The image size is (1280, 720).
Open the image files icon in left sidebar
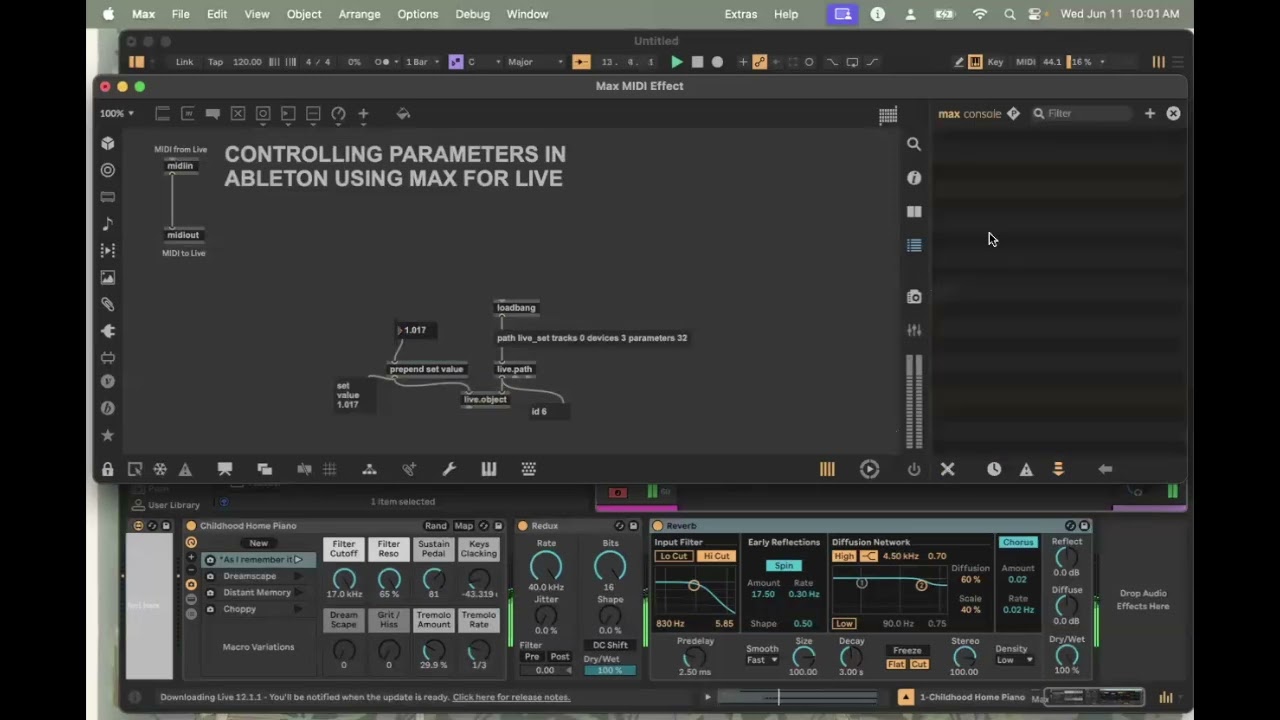pyautogui.click(x=108, y=277)
